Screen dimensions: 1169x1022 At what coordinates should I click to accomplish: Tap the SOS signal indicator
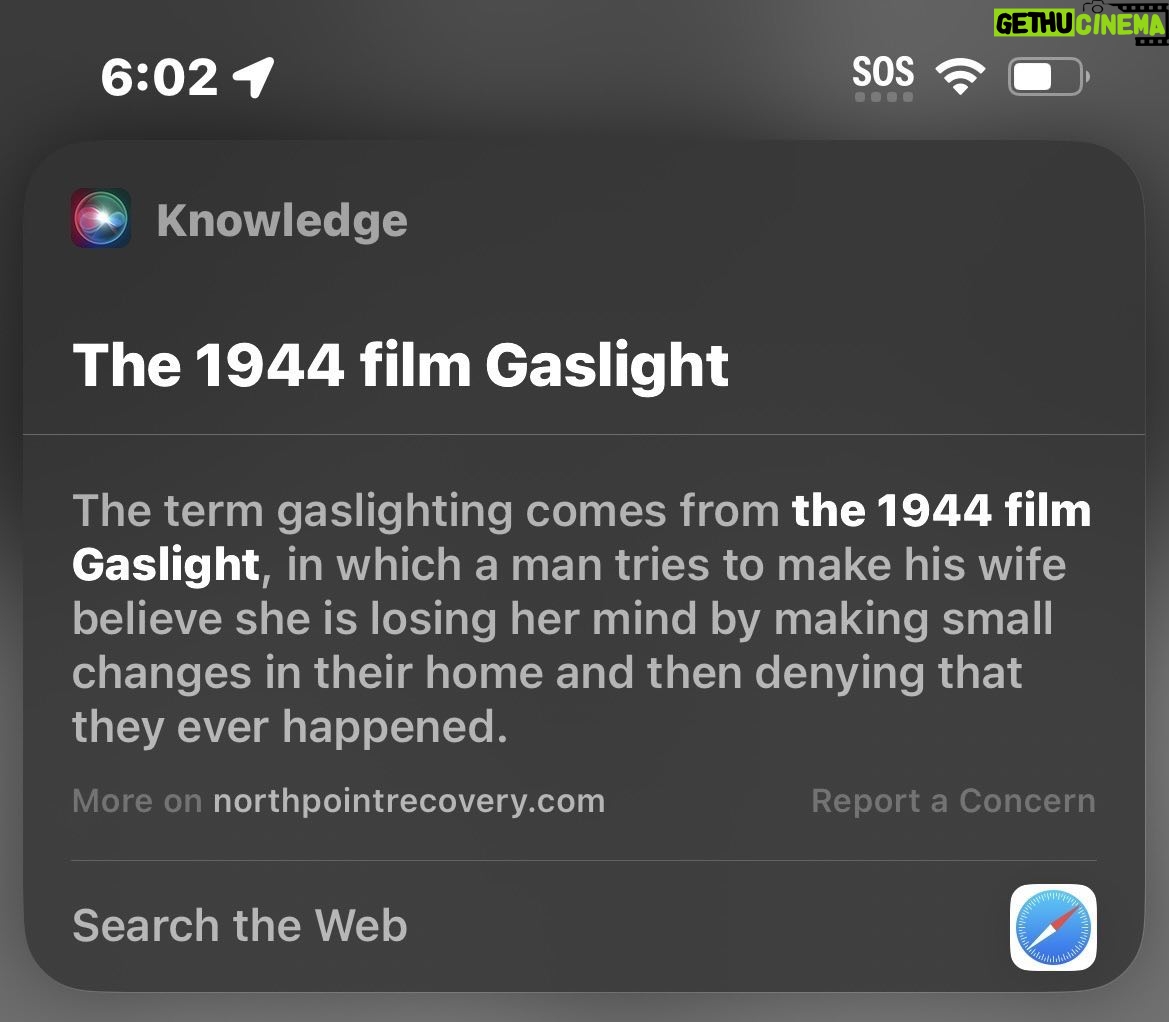883,72
